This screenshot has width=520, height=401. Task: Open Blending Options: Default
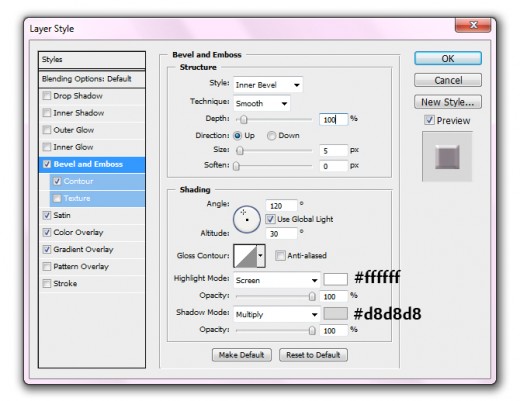(x=92, y=79)
